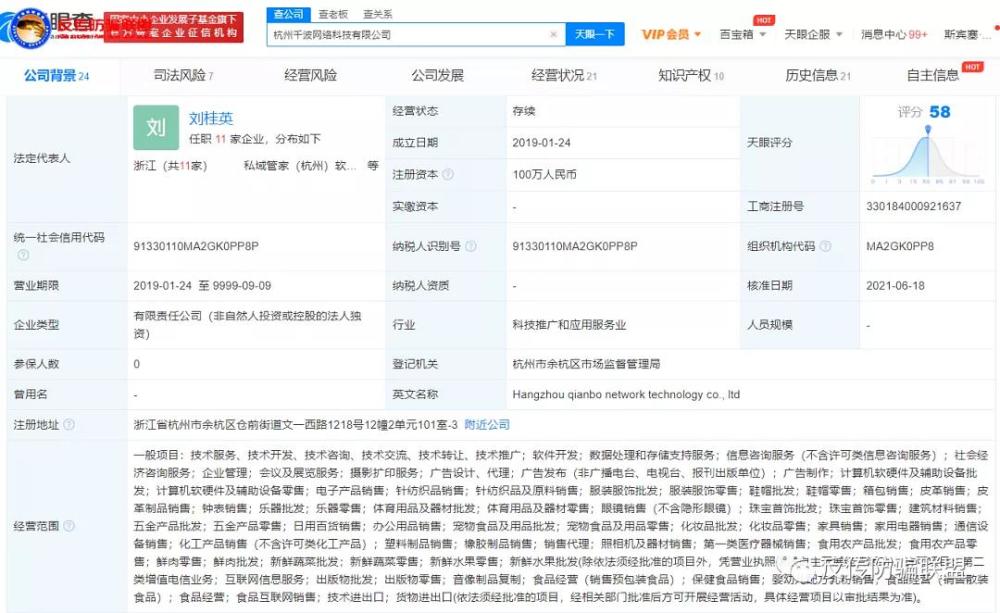Click the 注册地址 help question icon
The height and width of the screenshot is (613, 1000).
click(69, 425)
